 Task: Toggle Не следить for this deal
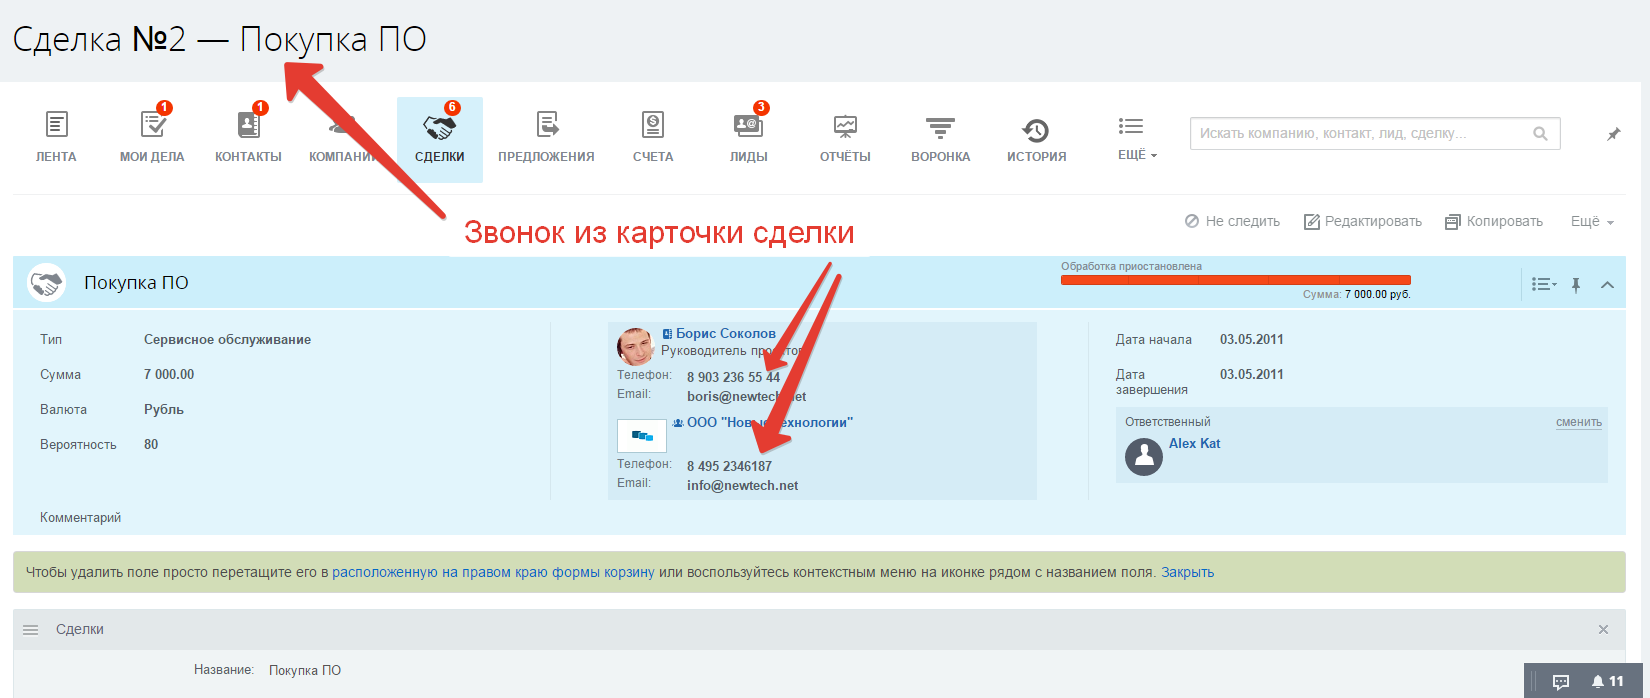pos(1232,222)
